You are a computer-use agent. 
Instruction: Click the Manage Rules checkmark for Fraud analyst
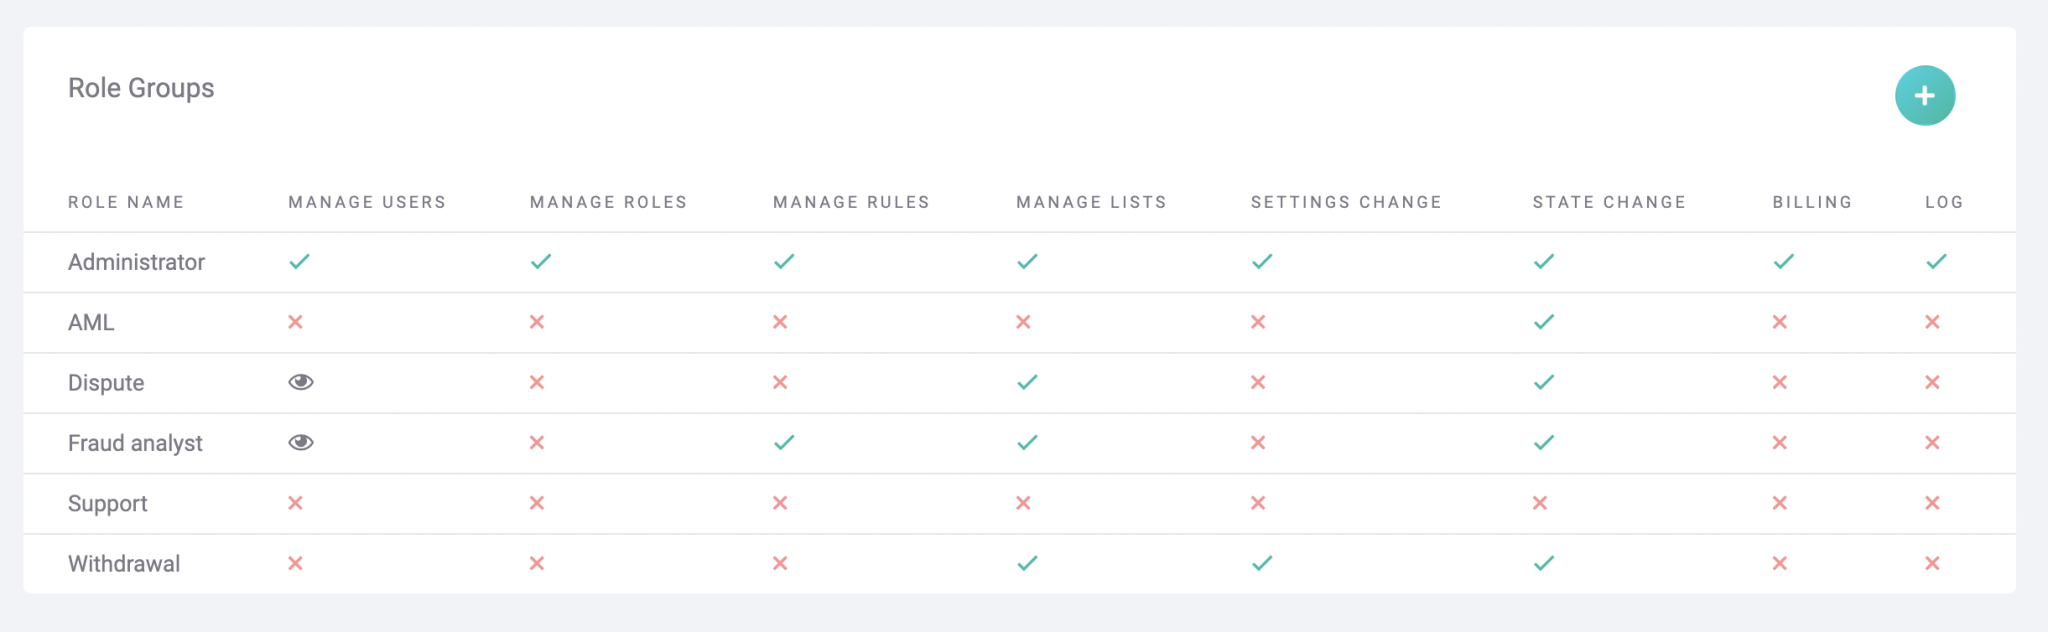(x=784, y=442)
